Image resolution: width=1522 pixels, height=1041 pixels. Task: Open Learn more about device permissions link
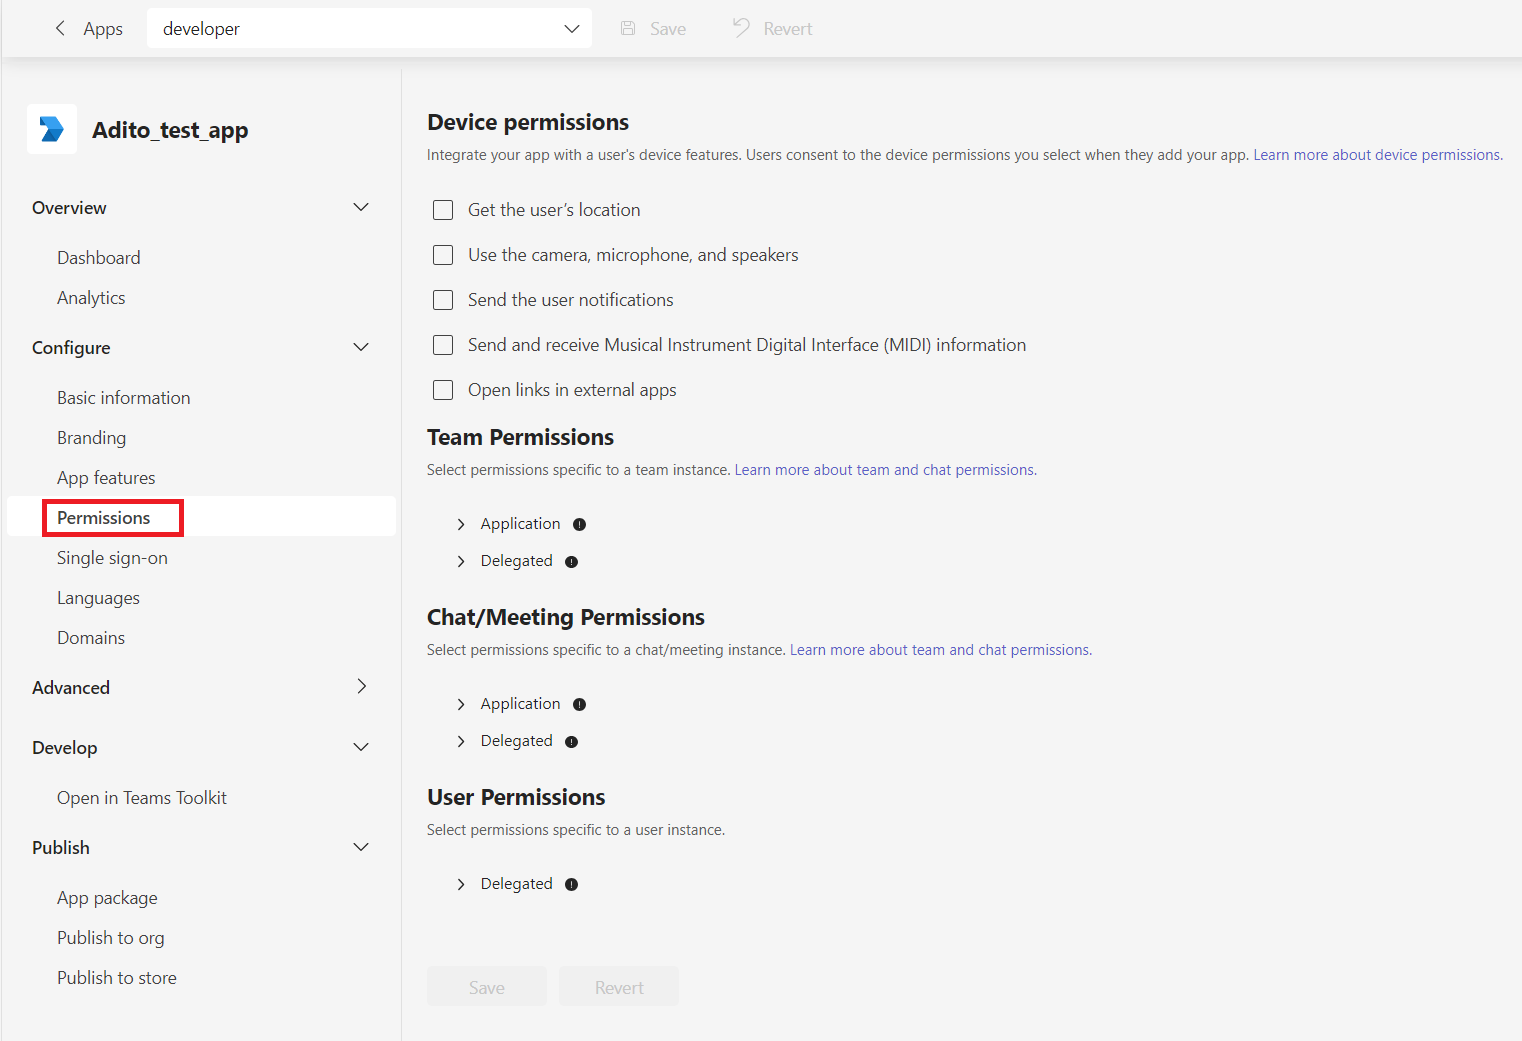(1377, 155)
